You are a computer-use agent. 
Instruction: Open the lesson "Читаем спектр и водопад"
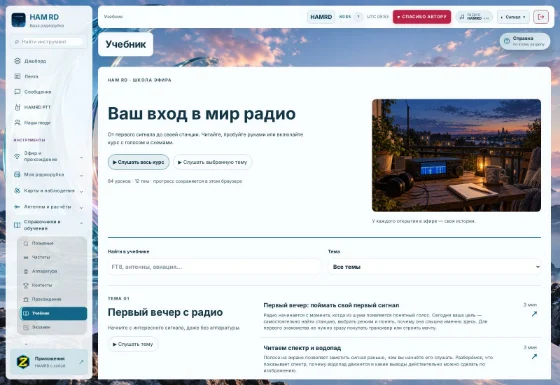(302, 348)
